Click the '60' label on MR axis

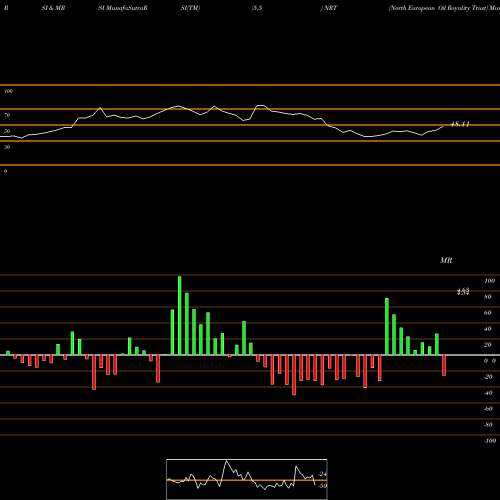[x=488, y=313]
